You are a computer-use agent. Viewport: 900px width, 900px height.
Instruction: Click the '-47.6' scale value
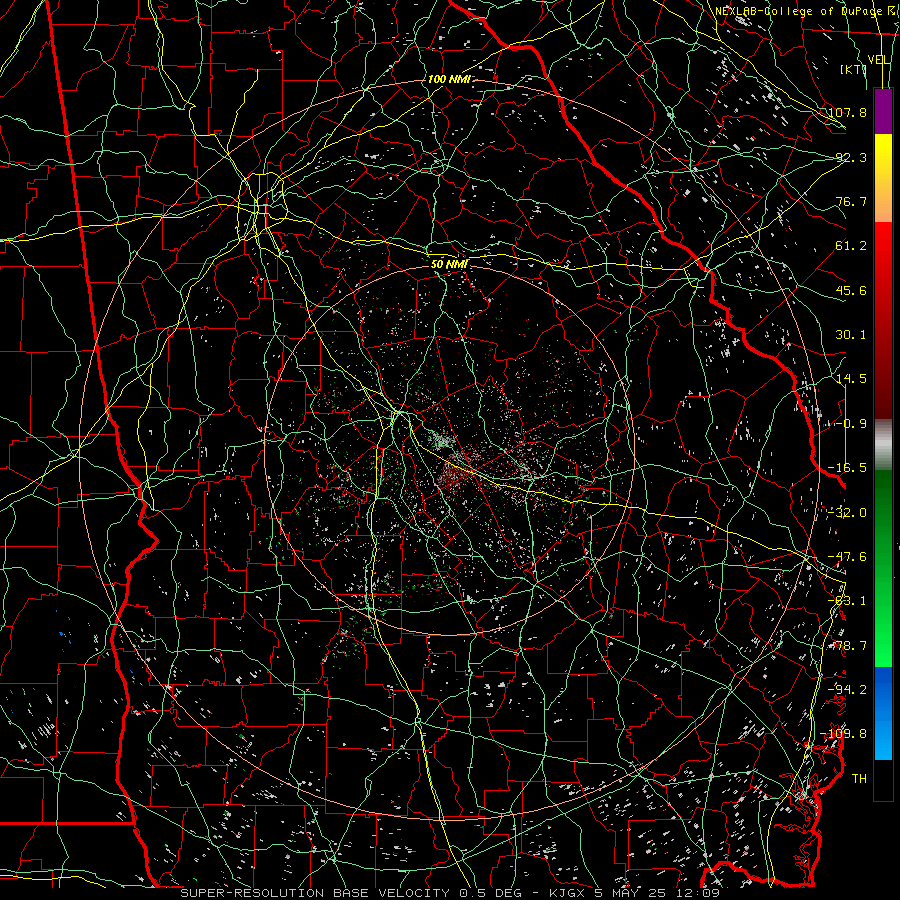pos(847,557)
